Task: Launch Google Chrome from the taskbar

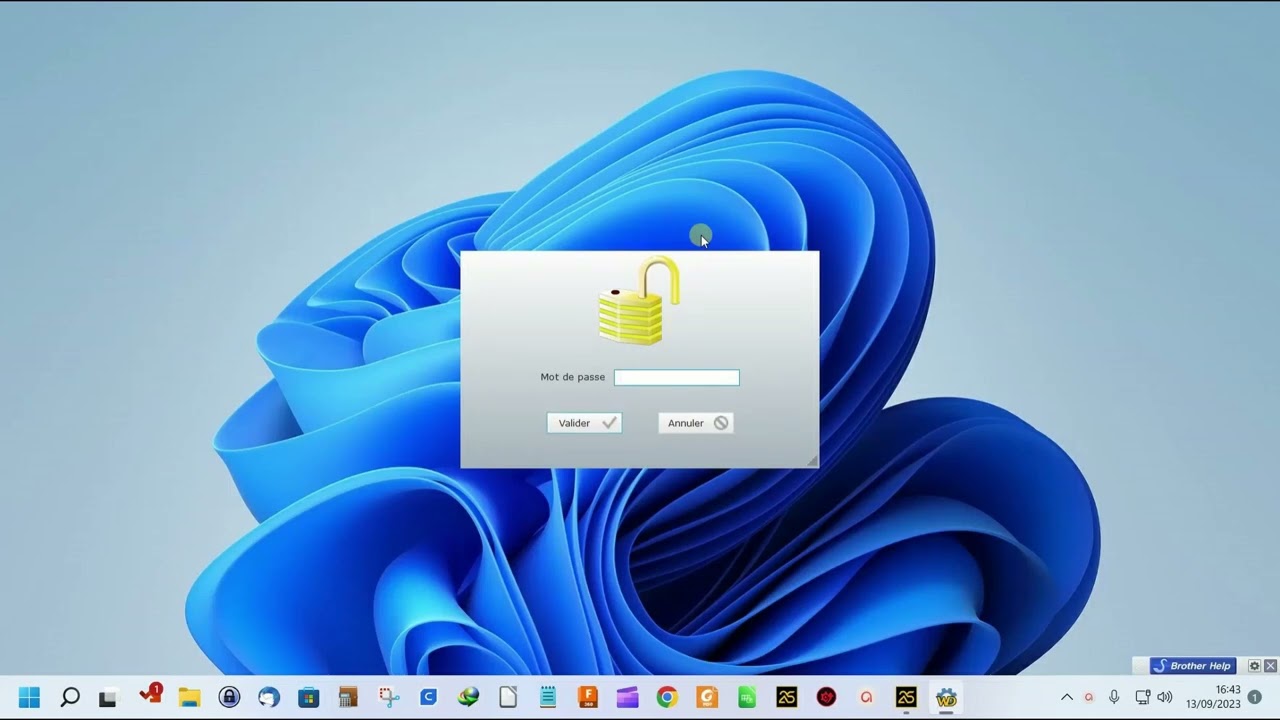Action: click(x=667, y=697)
